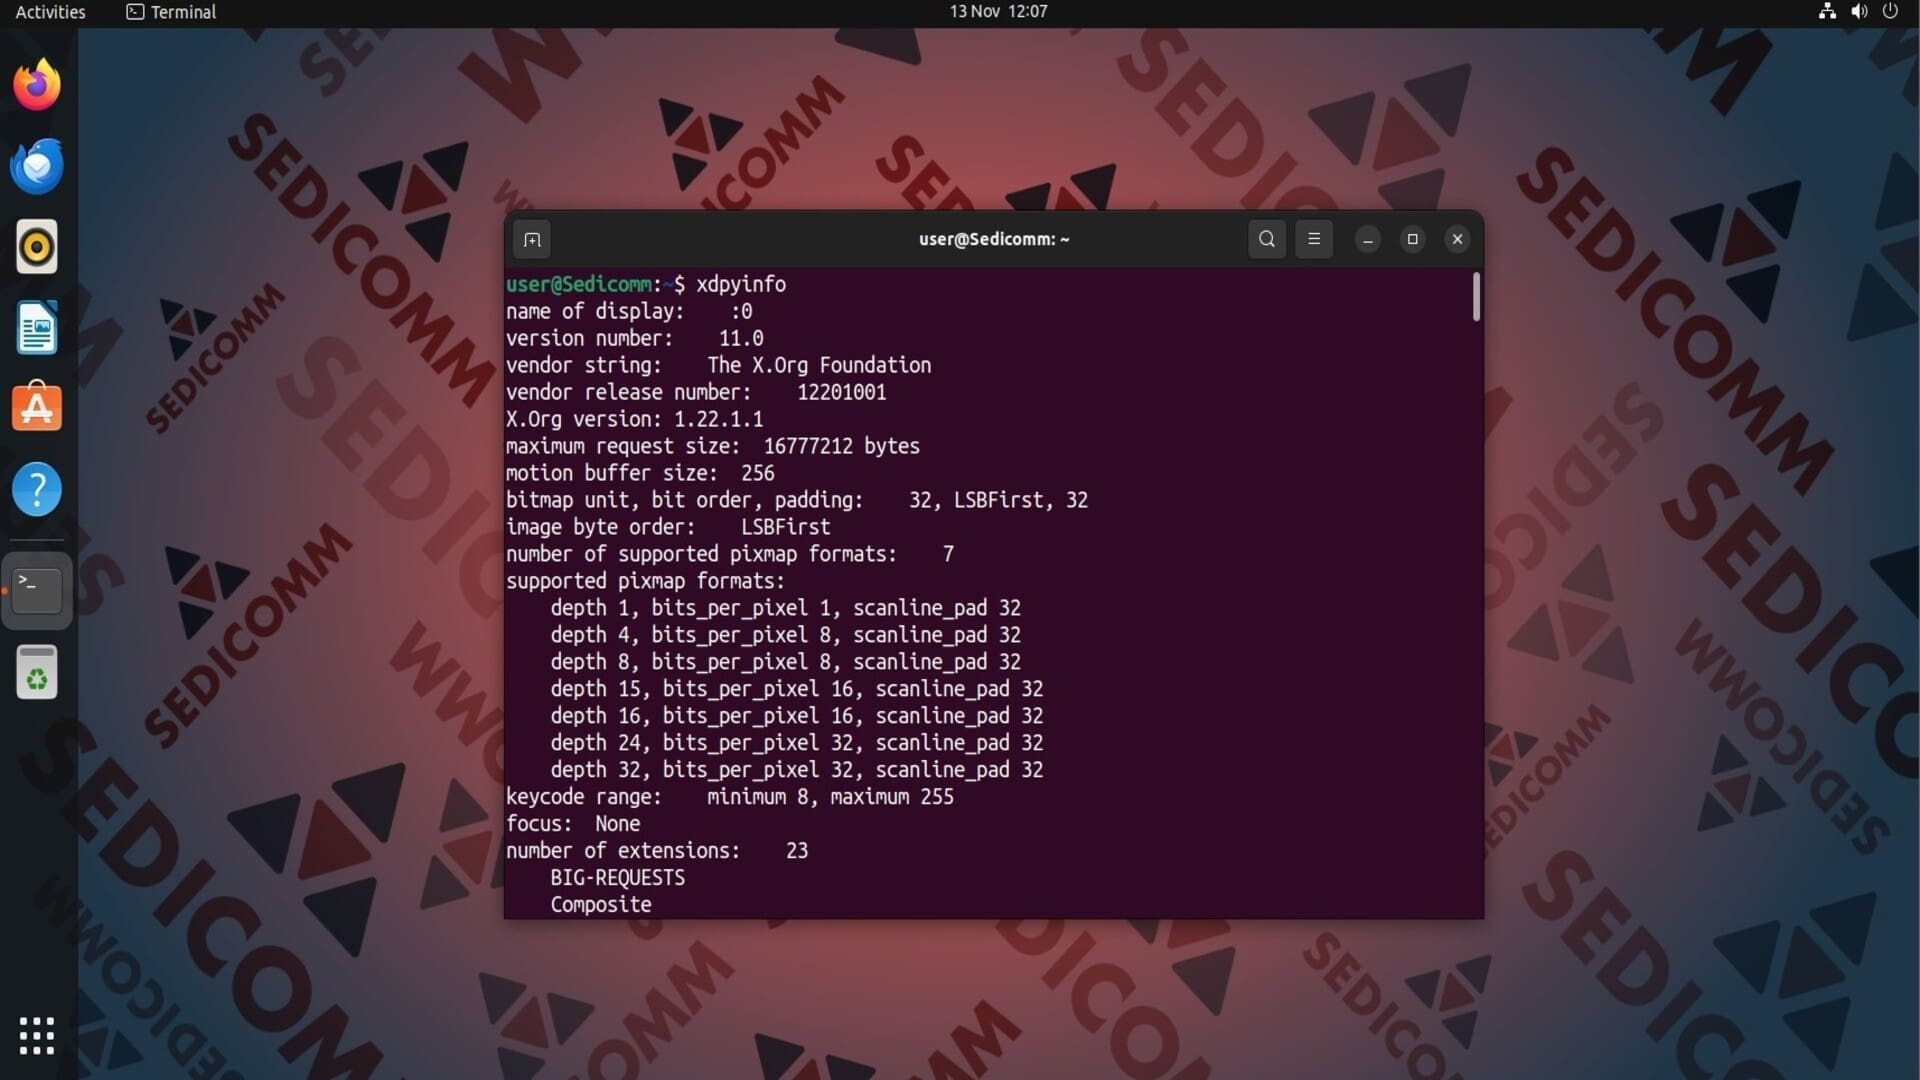Viewport: 1920px width, 1080px height.
Task: Click the 'name of display: :0' line
Action: 629,311
